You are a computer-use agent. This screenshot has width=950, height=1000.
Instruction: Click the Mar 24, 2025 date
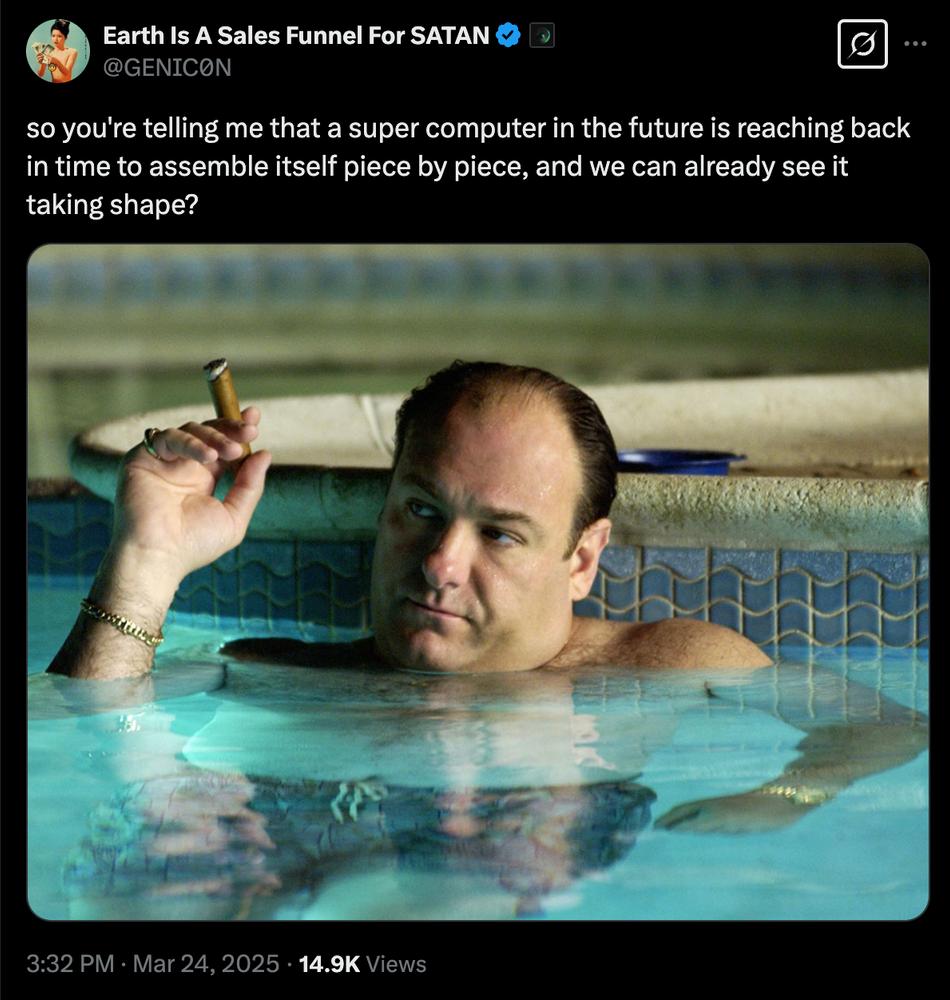pos(206,964)
